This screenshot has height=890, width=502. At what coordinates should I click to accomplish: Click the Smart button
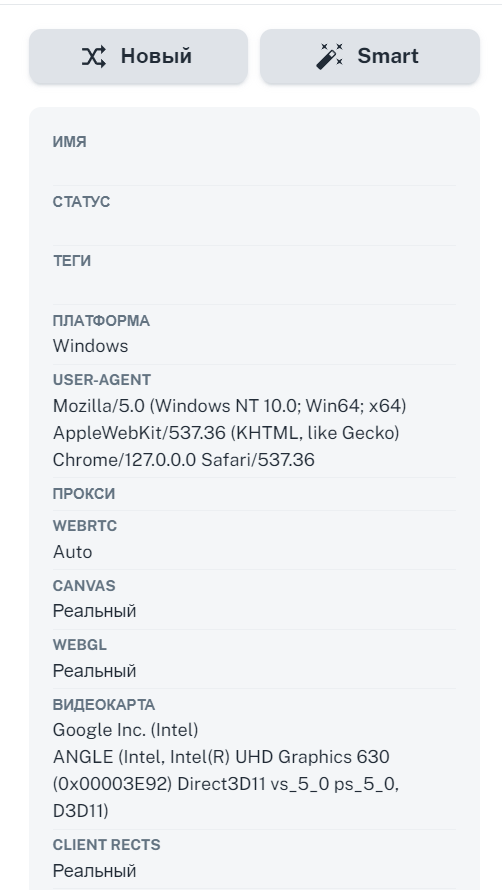click(370, 56)
